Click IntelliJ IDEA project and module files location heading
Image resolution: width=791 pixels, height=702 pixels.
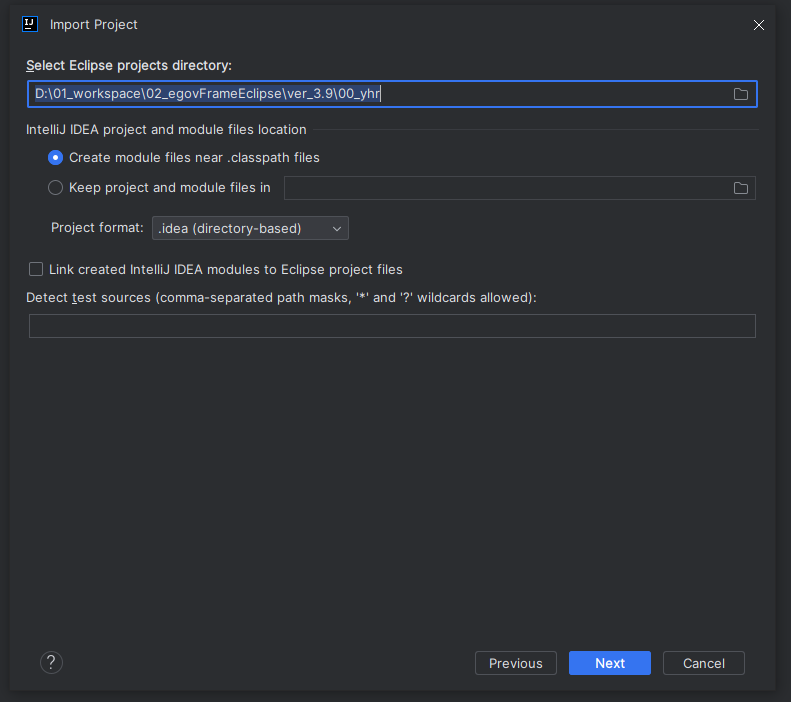point(166,130)
